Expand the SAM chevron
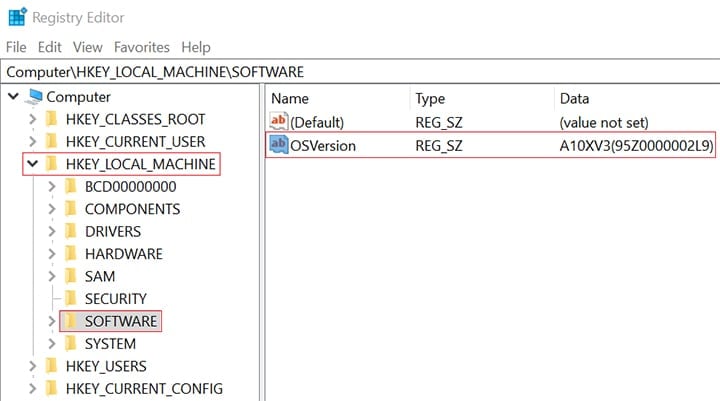Screen dimensions: 720x401 [52, 277]
